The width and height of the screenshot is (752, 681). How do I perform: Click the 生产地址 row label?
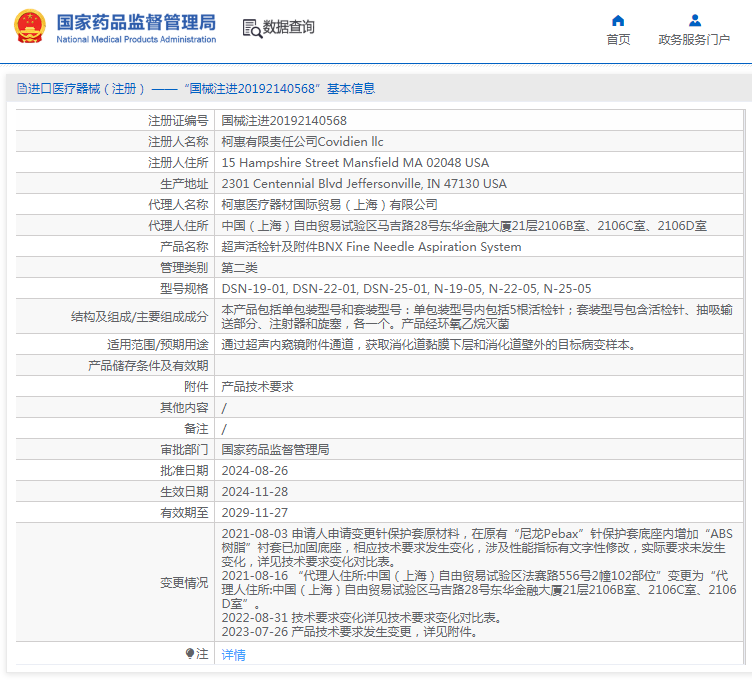tap(184, 184)
